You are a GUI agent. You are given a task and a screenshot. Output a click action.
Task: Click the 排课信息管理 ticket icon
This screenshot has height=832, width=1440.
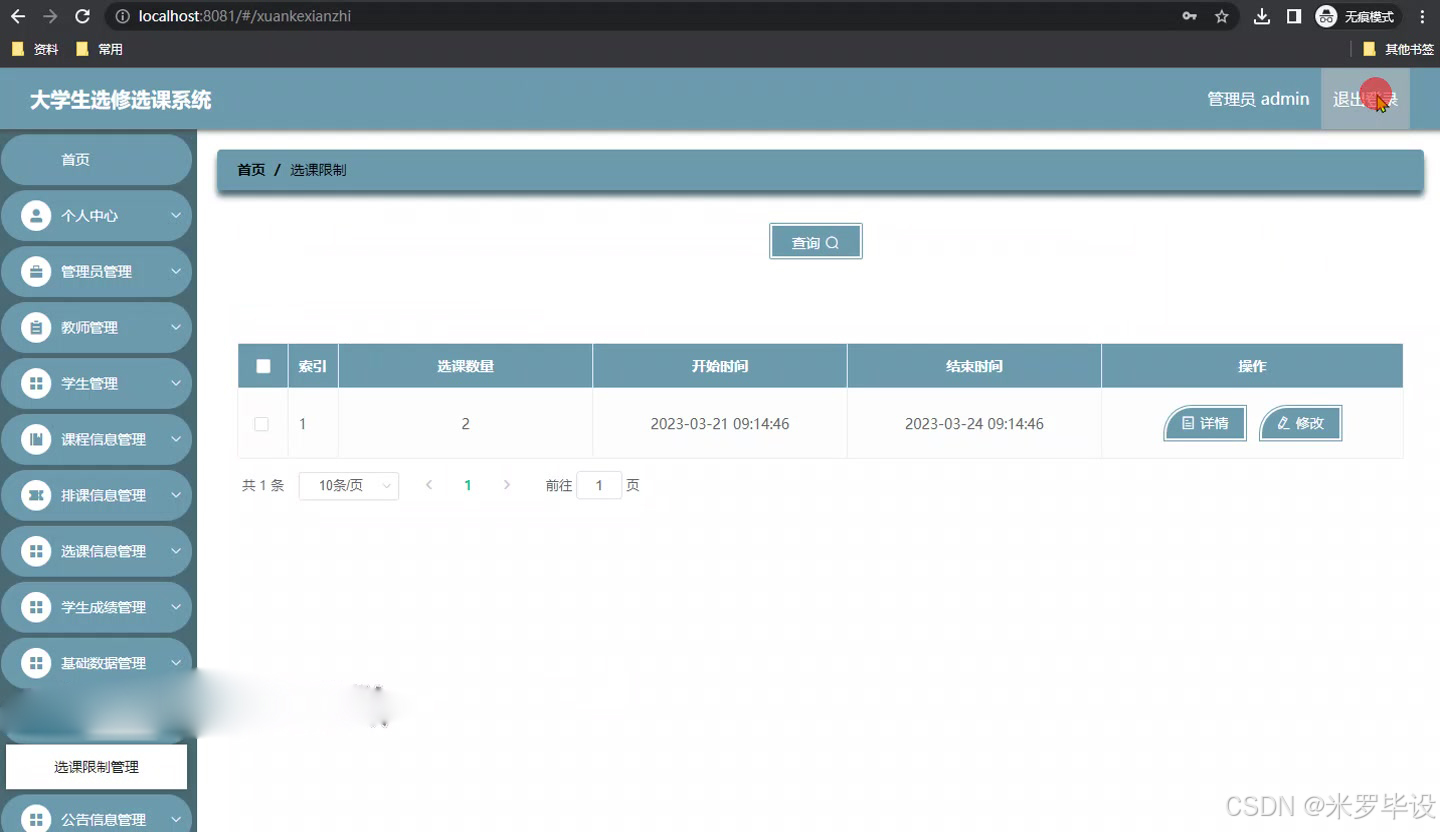[36, 495]
